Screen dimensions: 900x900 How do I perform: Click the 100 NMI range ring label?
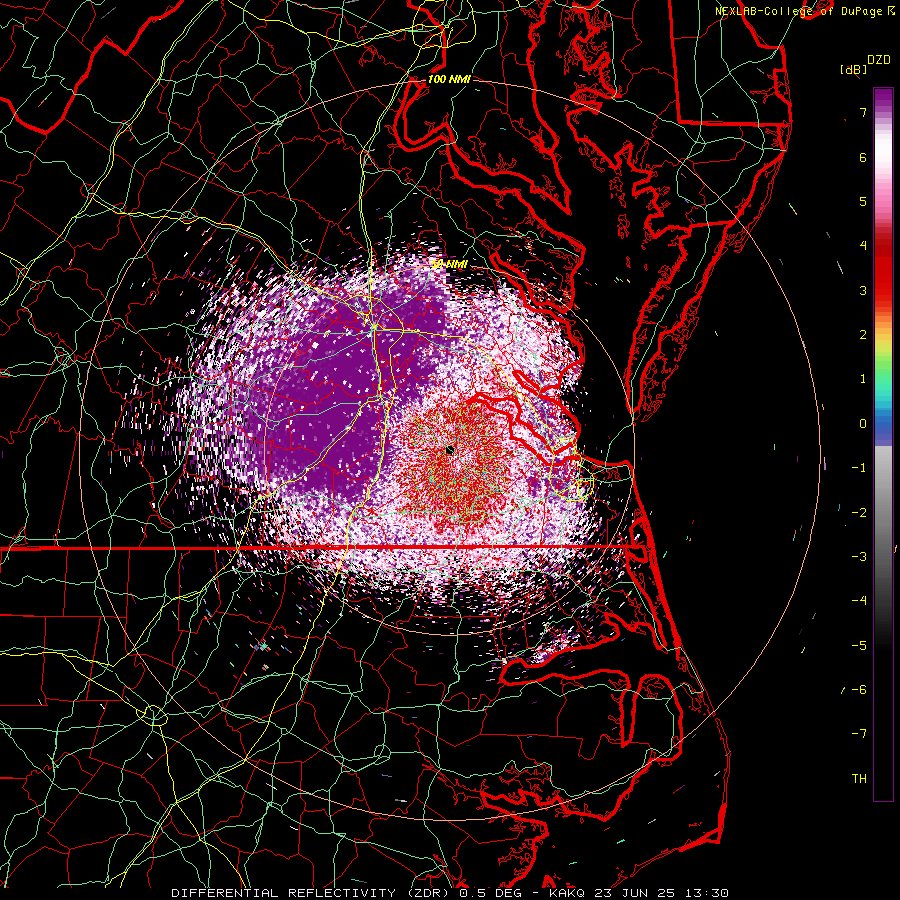coord(449,79)
